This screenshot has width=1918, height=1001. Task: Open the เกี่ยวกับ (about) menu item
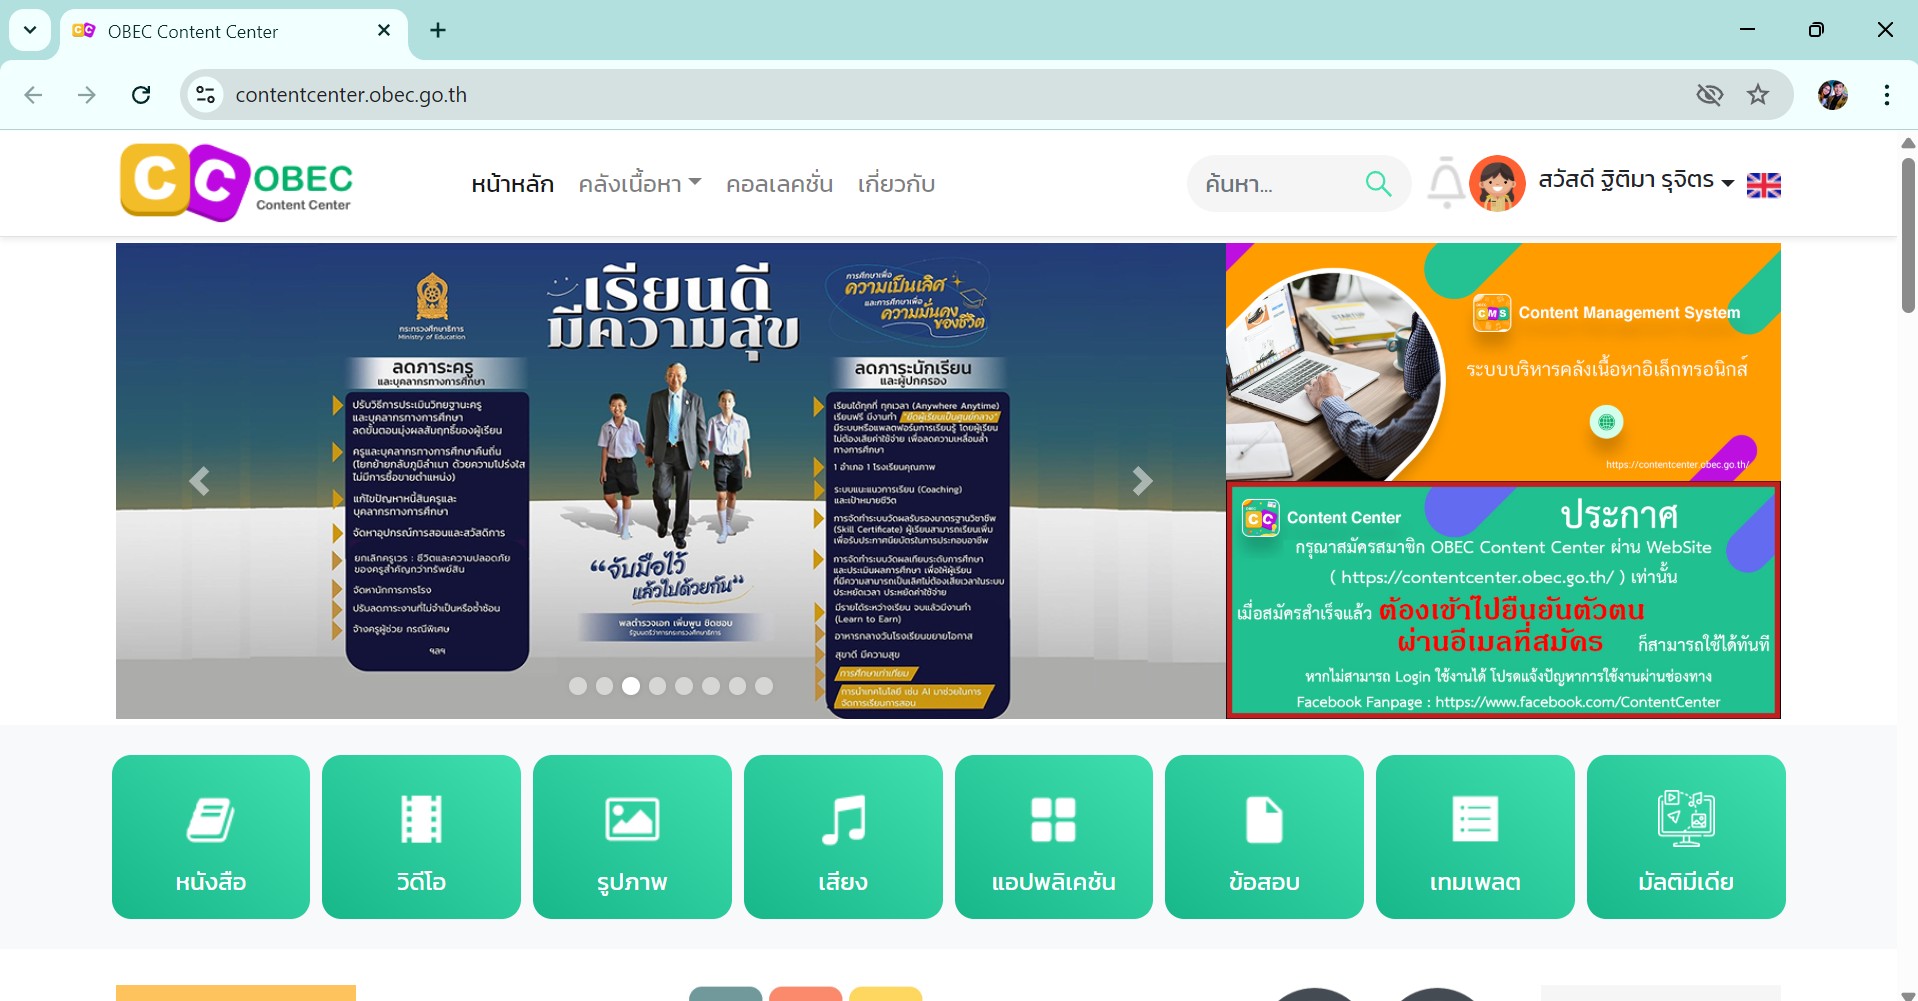point(896,184)
